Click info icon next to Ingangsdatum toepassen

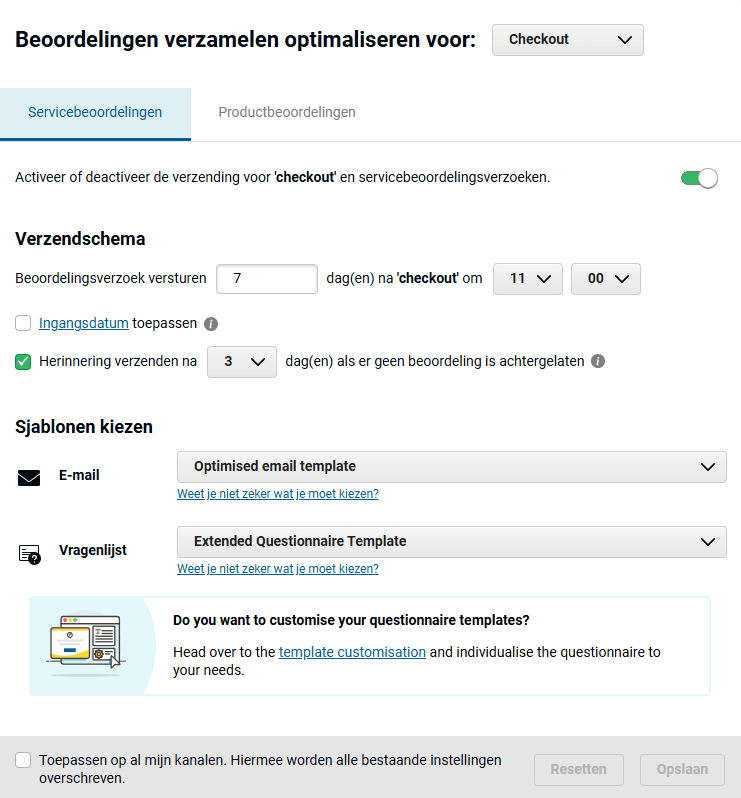(211, 324)
